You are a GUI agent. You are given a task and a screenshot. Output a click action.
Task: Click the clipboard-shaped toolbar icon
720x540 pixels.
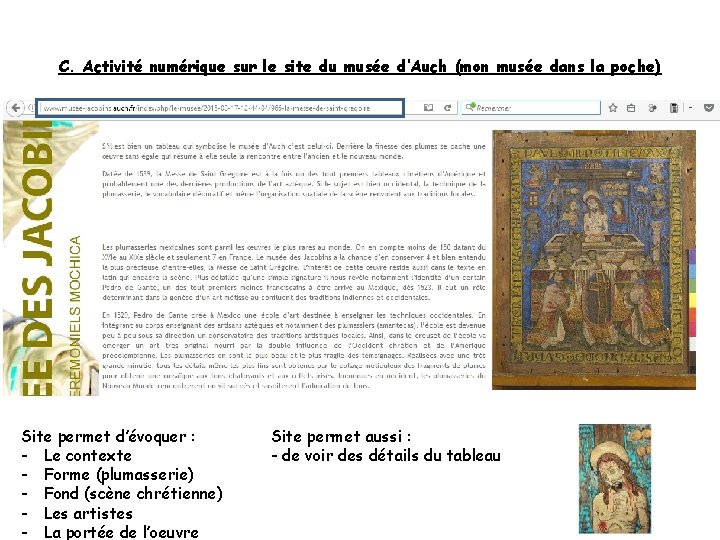pyautogui.click(x=674, y=108)
